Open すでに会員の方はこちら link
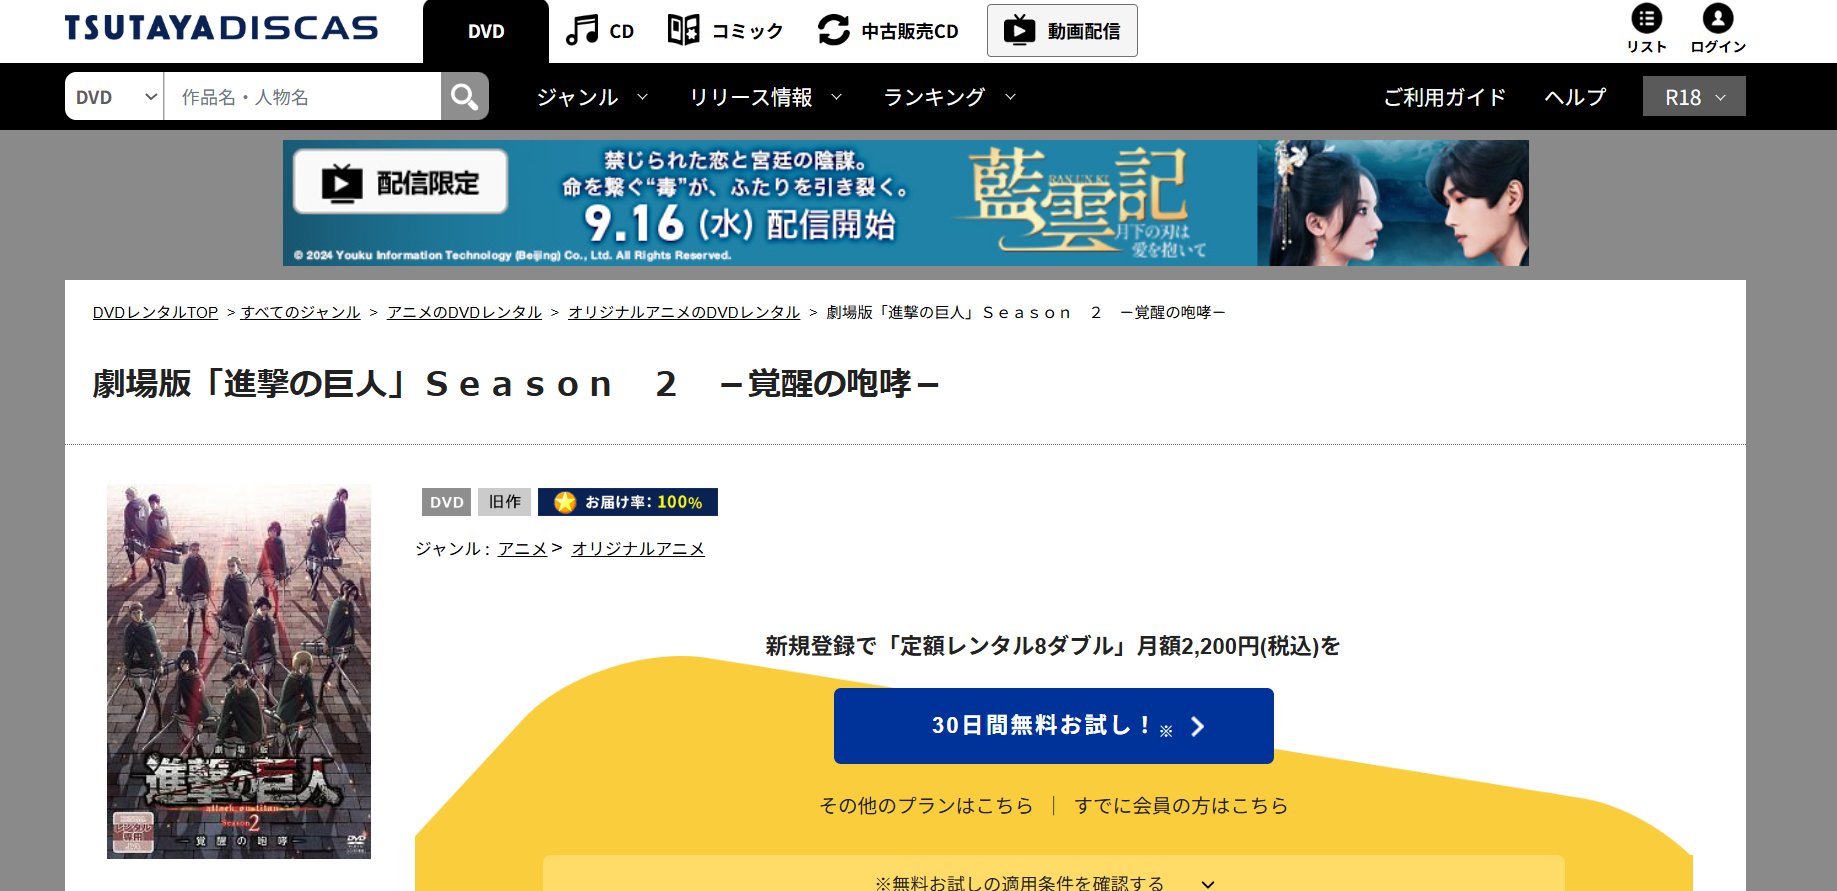 pos(1181,805)
